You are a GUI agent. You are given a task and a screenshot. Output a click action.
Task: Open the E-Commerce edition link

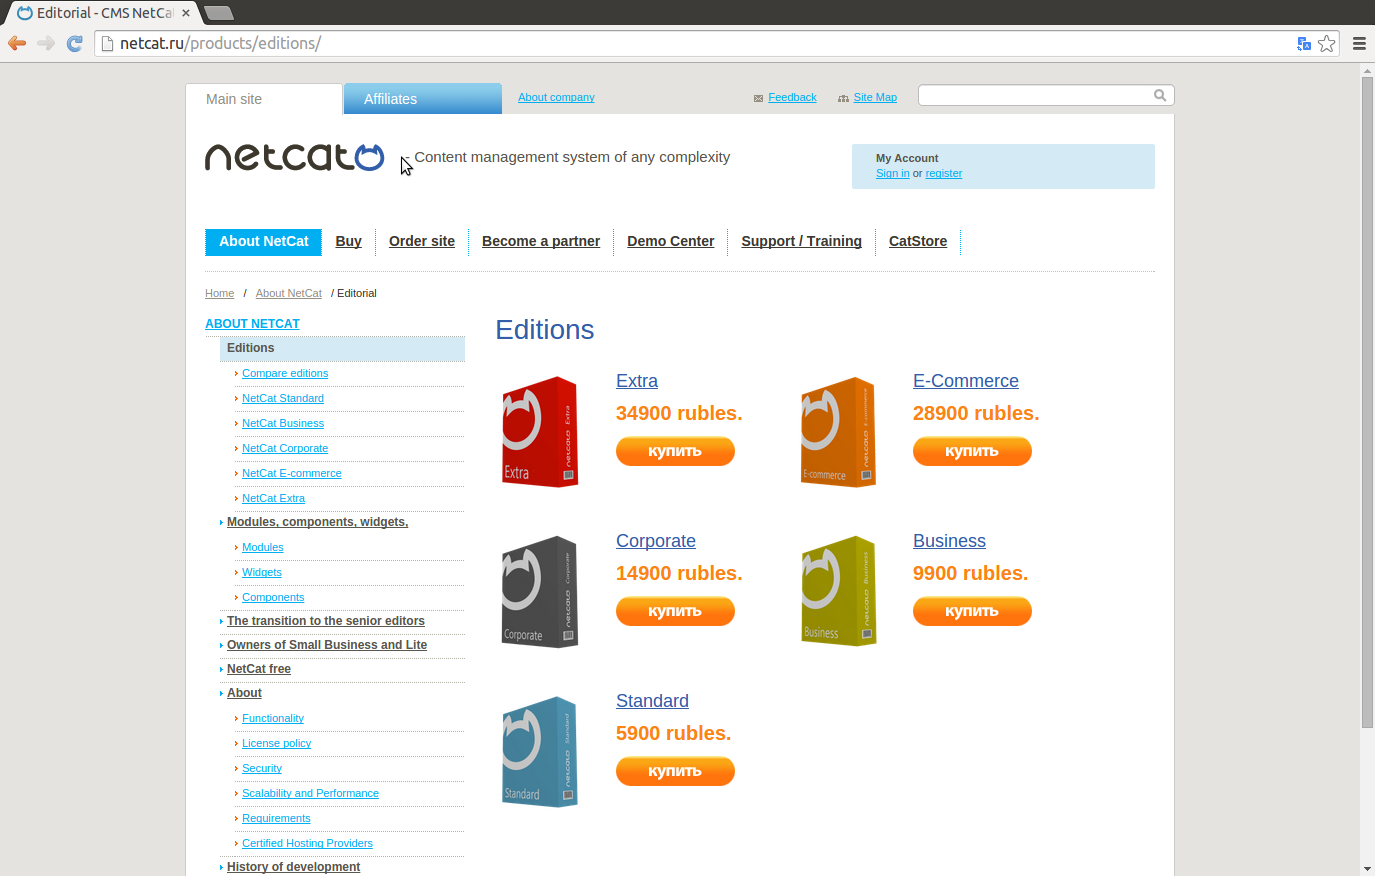click(x=965, y=381)
